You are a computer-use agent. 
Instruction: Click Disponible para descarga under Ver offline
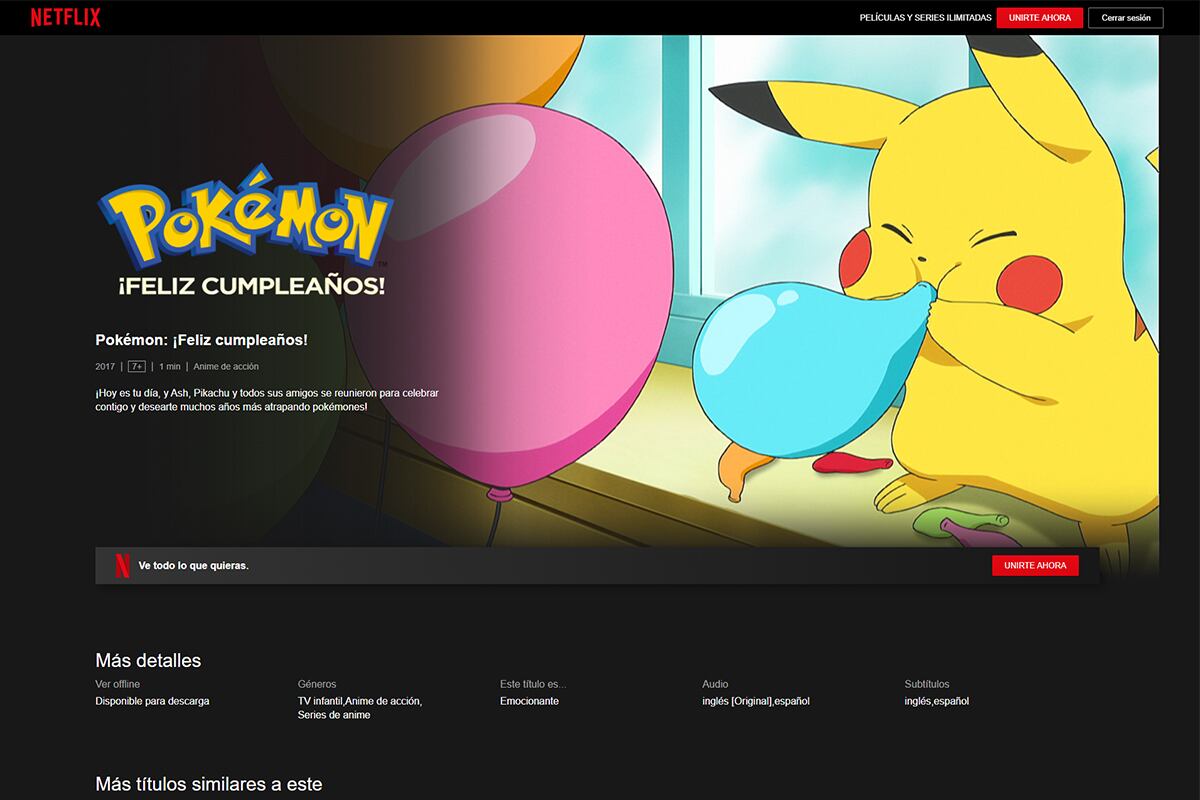coord(151,701)
